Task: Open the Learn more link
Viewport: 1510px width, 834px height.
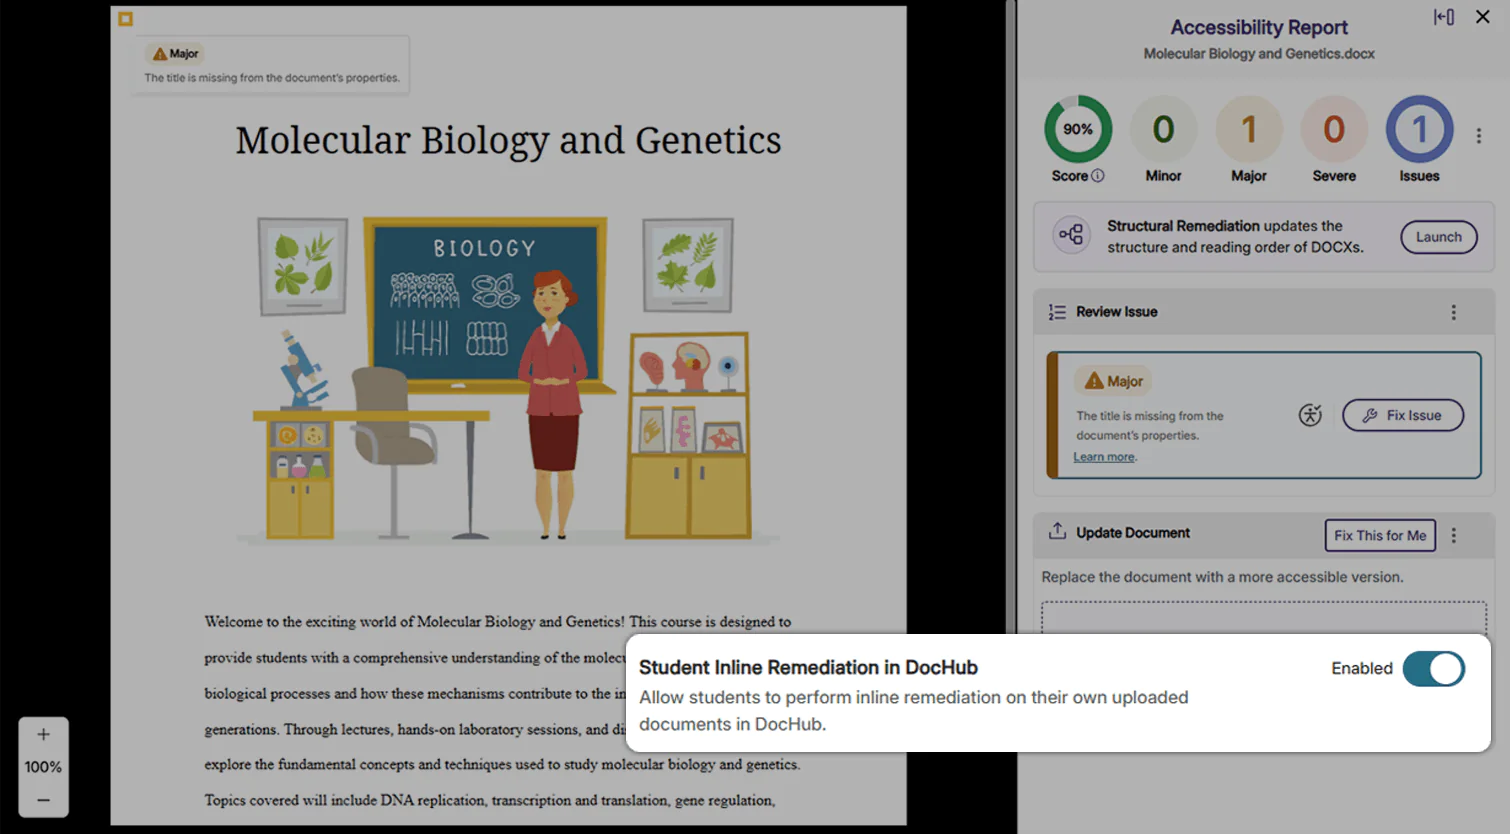Action: (1103, 456)
